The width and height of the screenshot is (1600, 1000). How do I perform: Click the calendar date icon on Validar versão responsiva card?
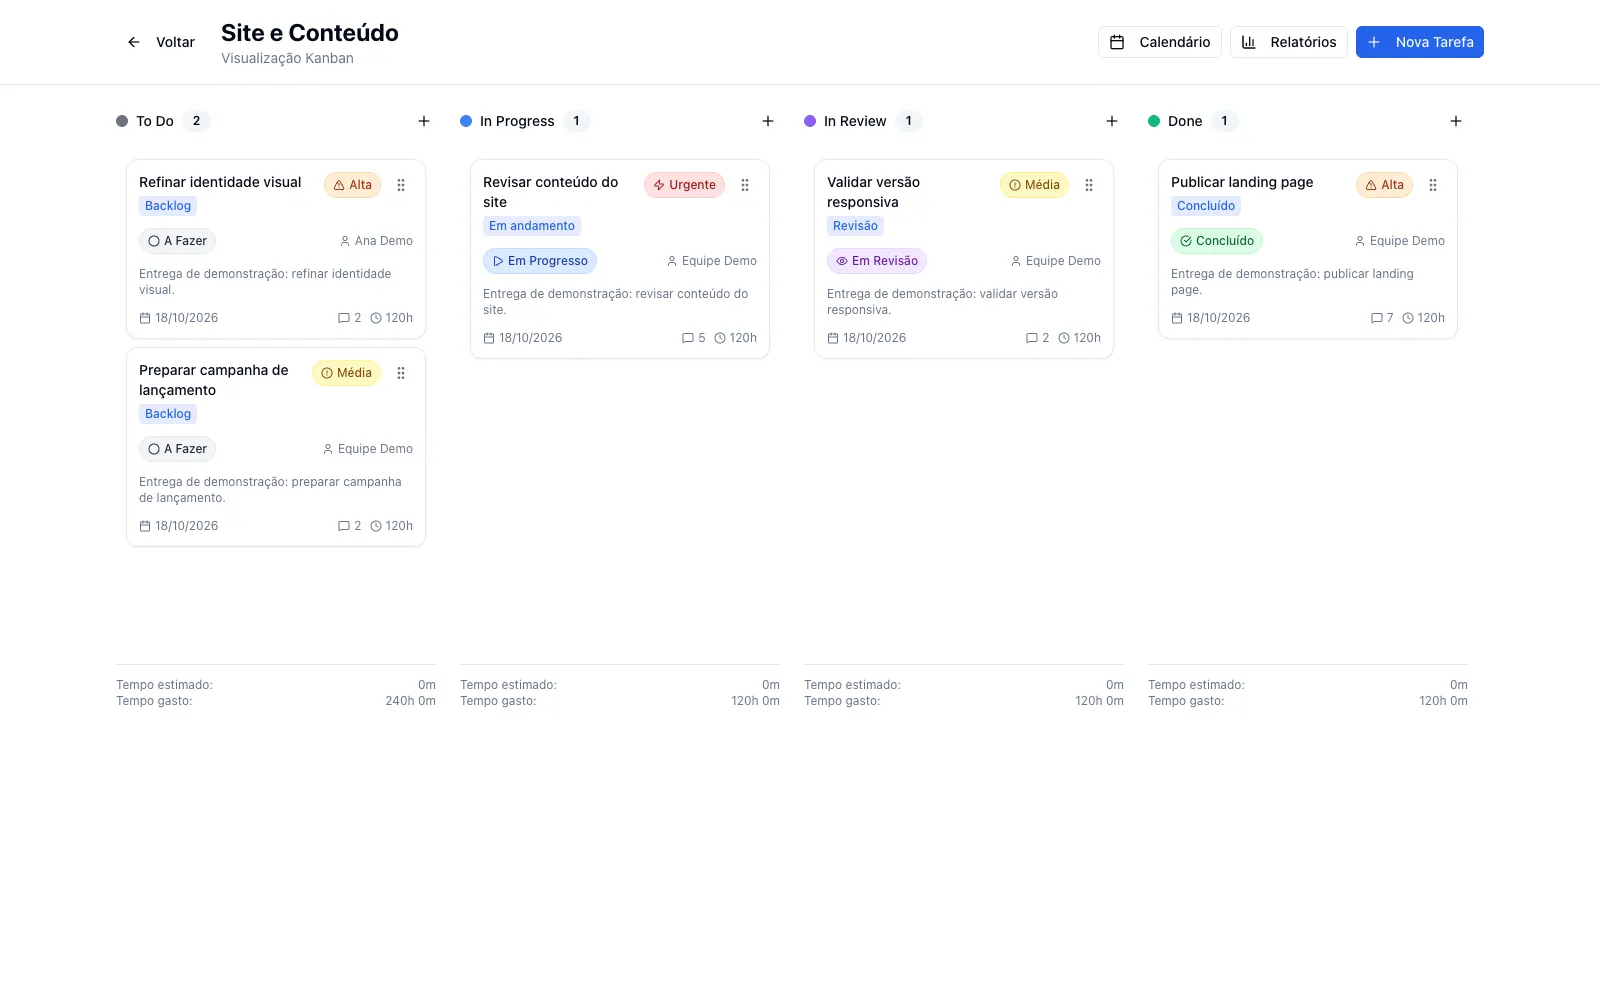pyautogui.click(x=833, y=338)
